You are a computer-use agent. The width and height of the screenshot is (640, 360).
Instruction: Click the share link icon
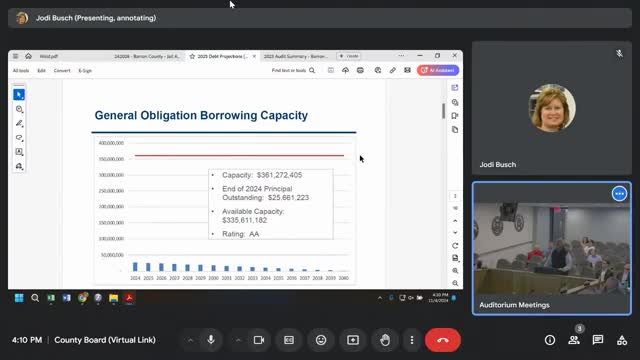point(392,70)
